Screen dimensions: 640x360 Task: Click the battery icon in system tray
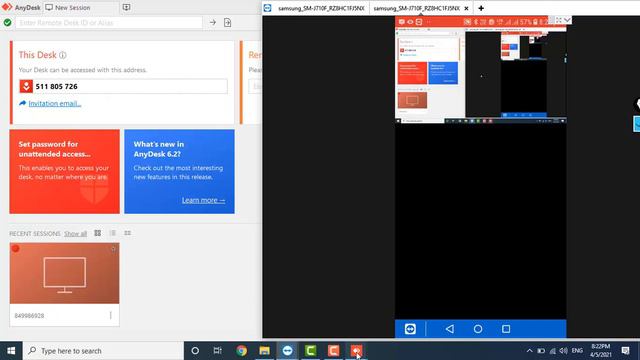click(x=541, y=351)
